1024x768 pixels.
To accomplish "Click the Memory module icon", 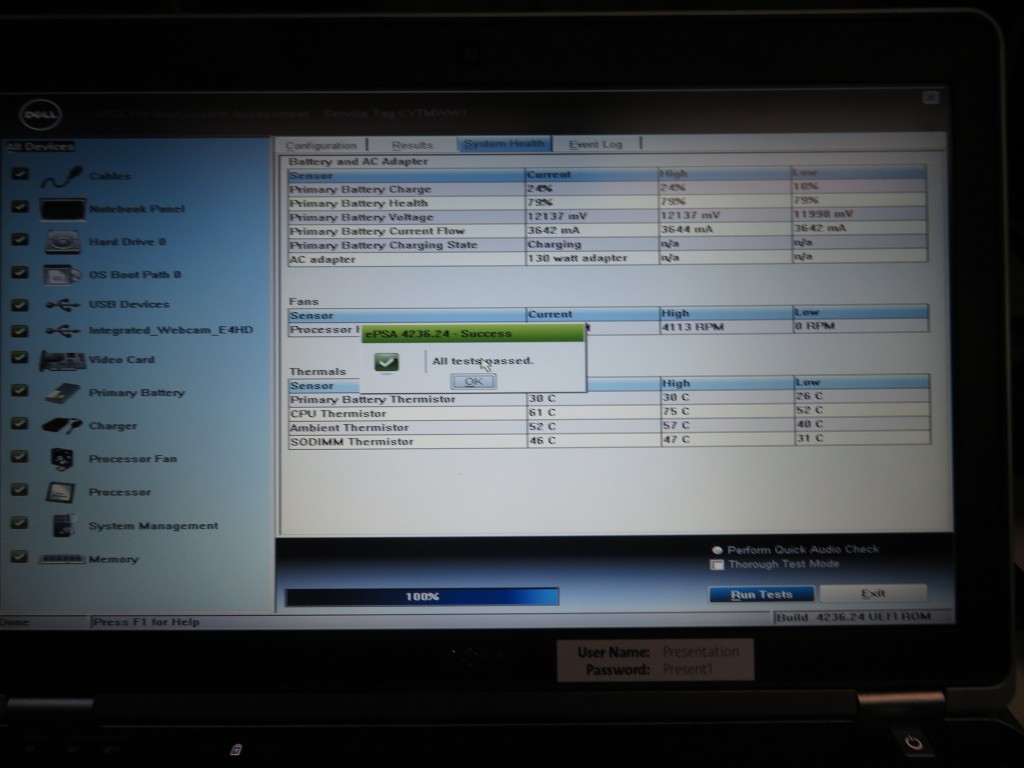I will point(61,559).
